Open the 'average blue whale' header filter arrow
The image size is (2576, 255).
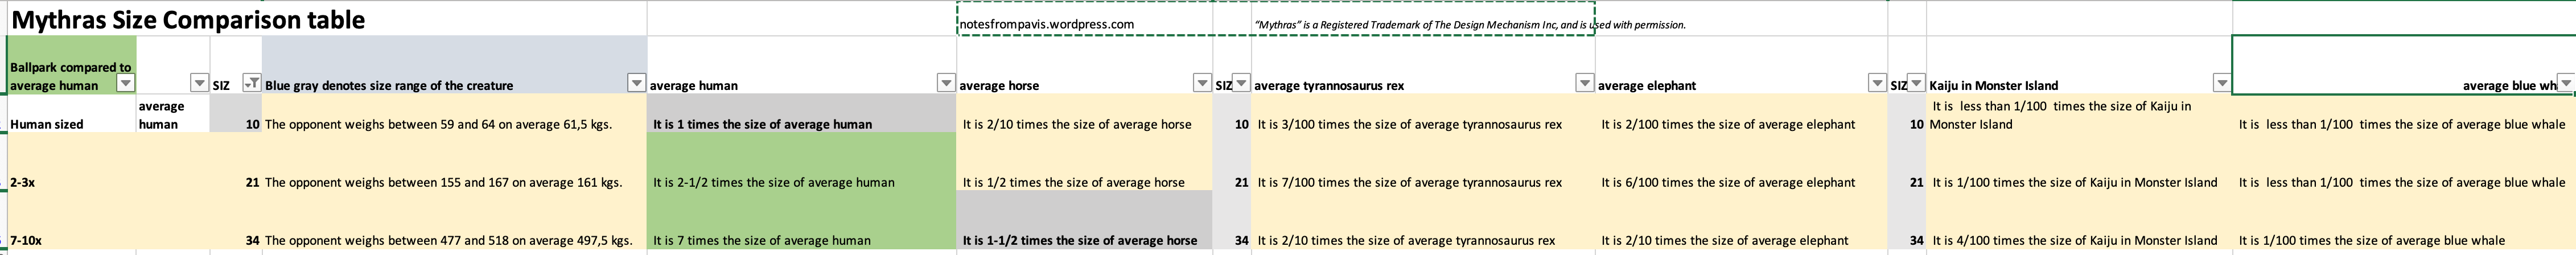click(x=2565, y=83)
